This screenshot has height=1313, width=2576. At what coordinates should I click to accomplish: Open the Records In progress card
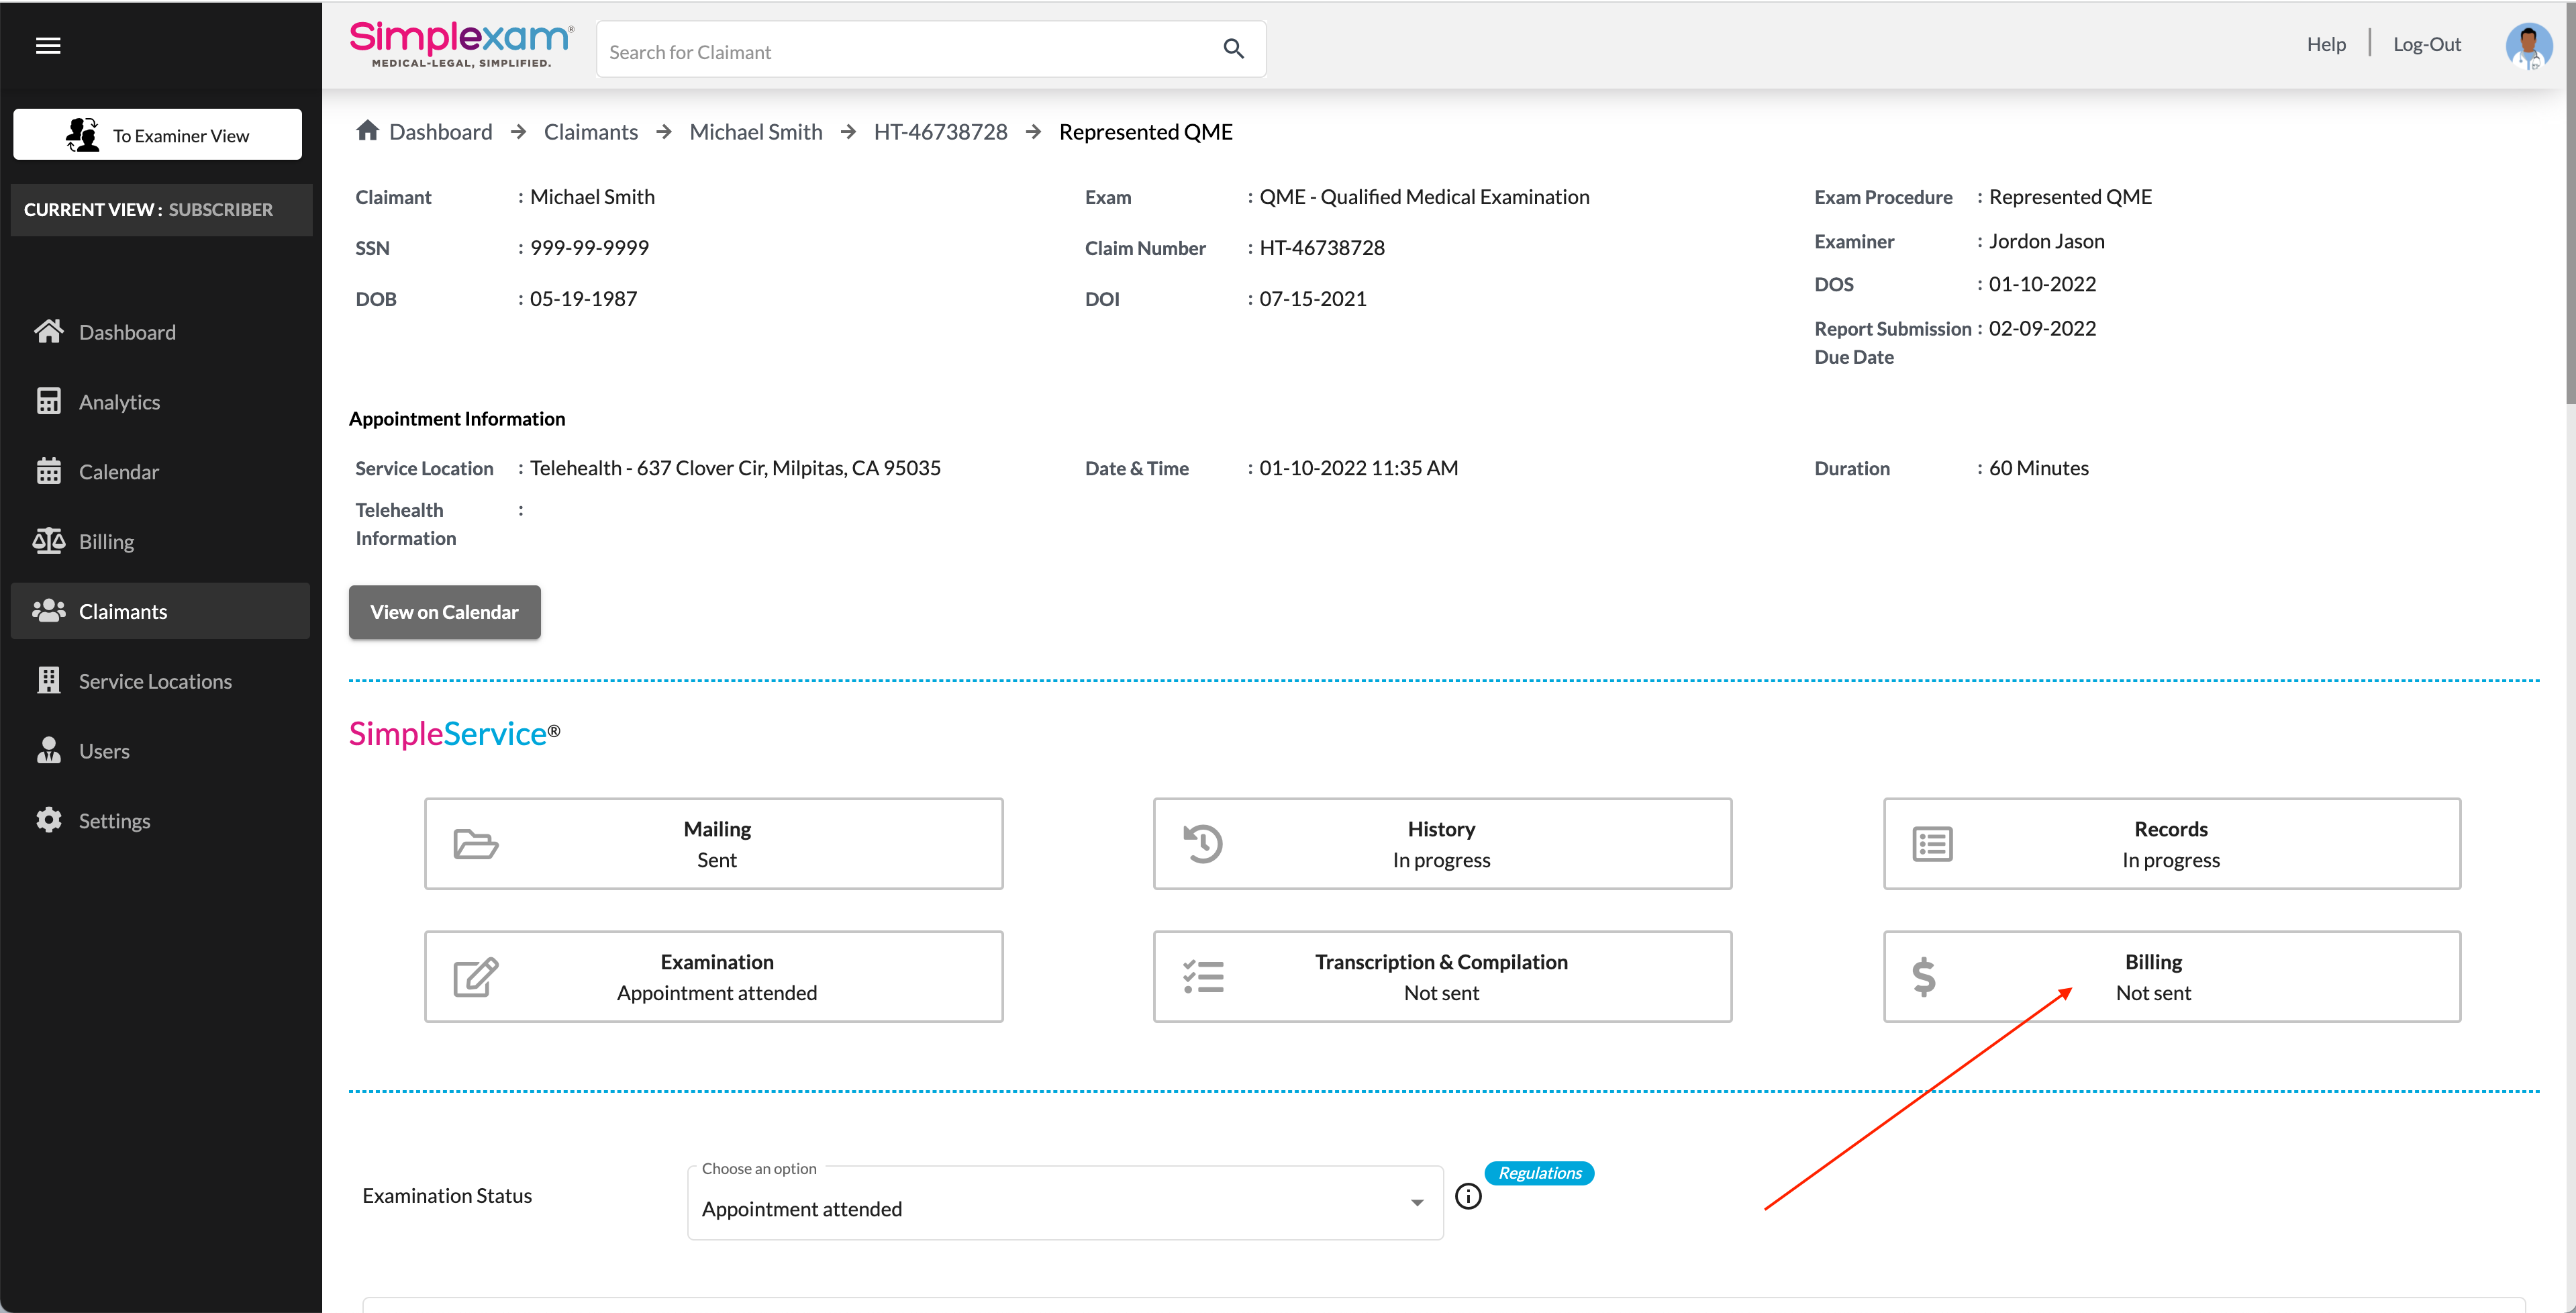pos(2171,843)
